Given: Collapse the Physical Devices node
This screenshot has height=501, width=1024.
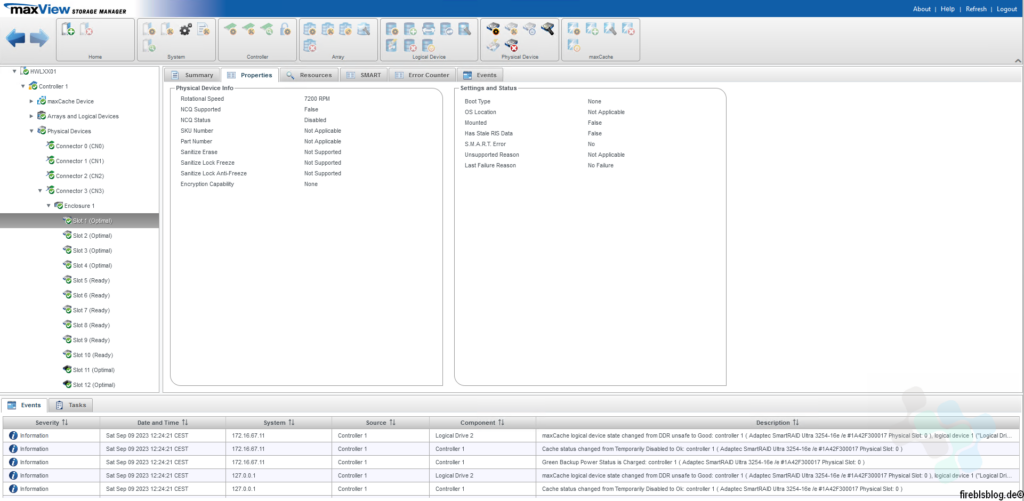Looking at the screenshot, I should coord(31,131).
